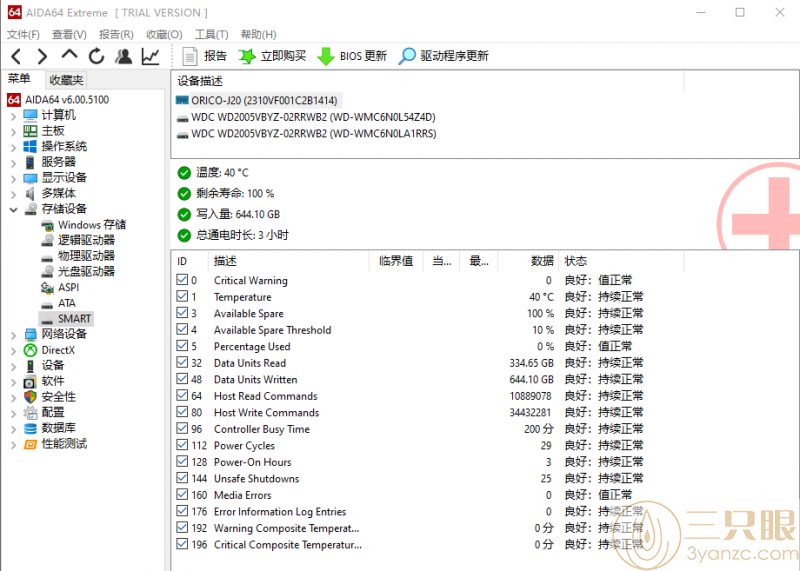This screenshot has height=571, width=800.
Task: Sort by the 临界值 column header
Action: 397,261
